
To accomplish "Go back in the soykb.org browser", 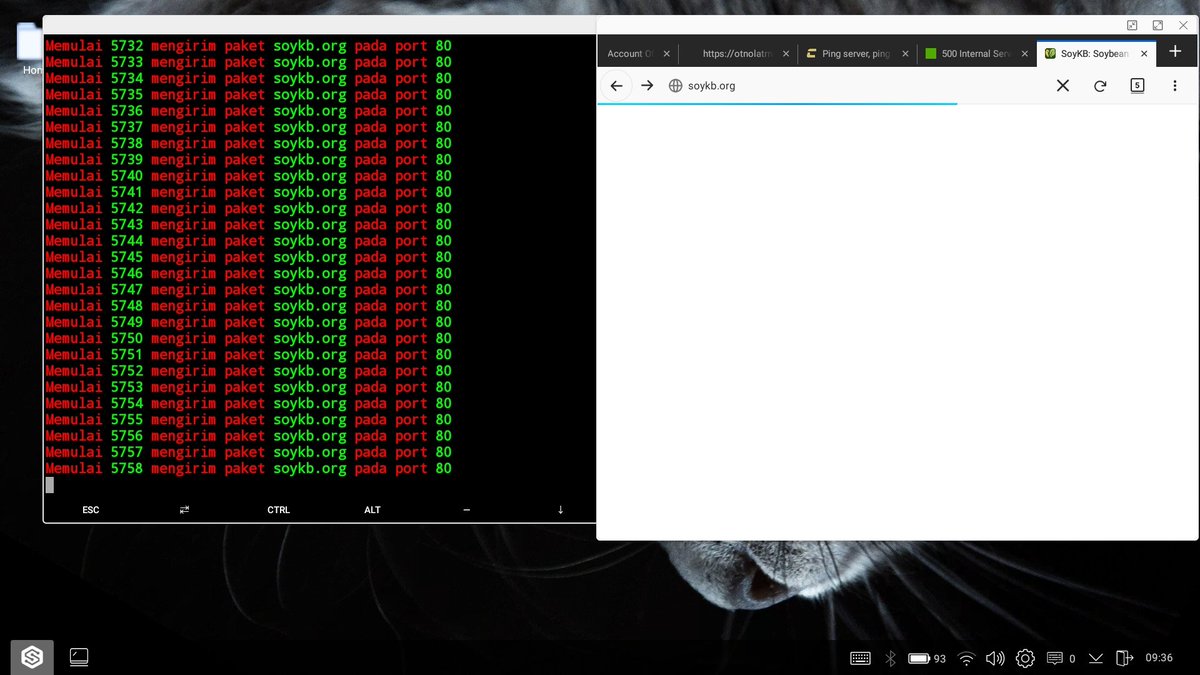I will coord(616,86).
